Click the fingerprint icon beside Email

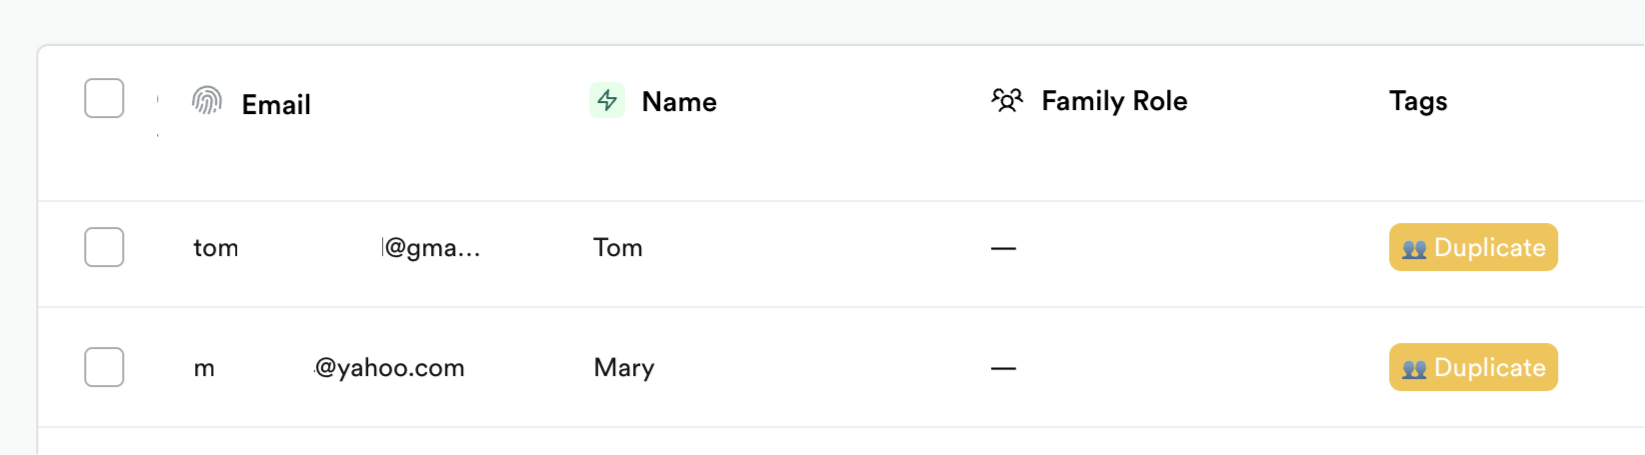tap(207, 100)
